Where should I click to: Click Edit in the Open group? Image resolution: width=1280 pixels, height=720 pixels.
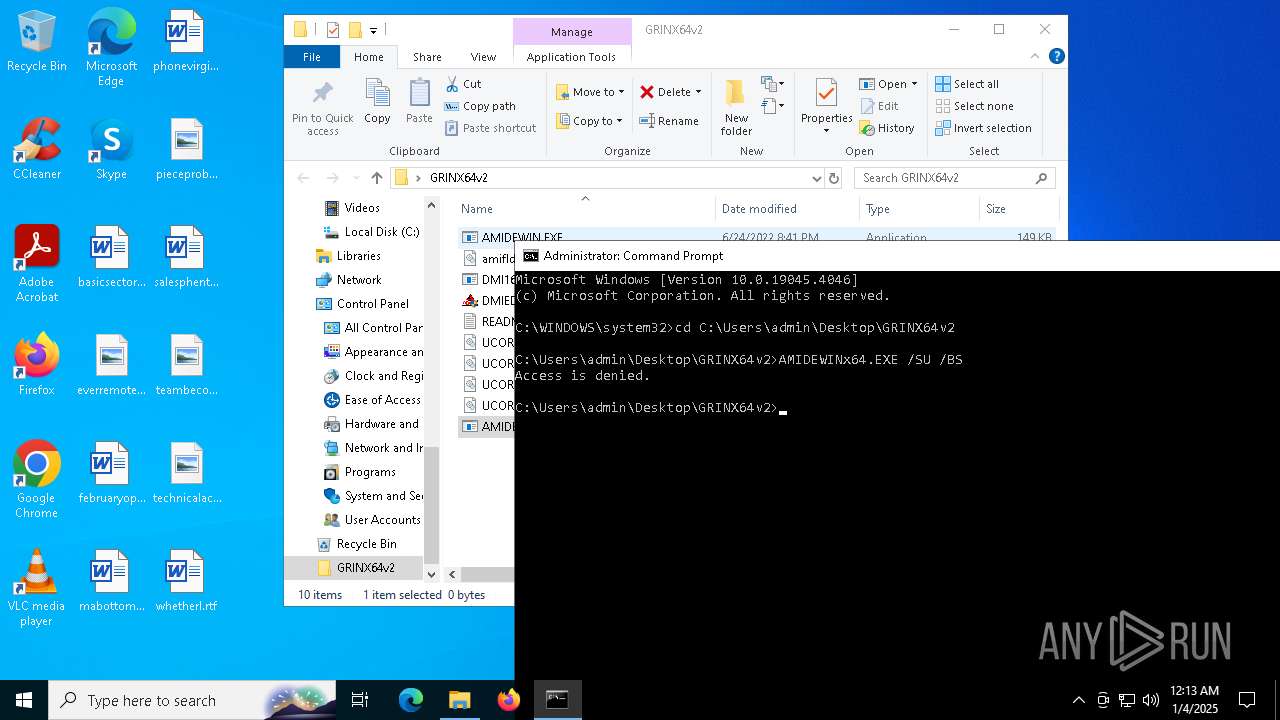point(878,106)
